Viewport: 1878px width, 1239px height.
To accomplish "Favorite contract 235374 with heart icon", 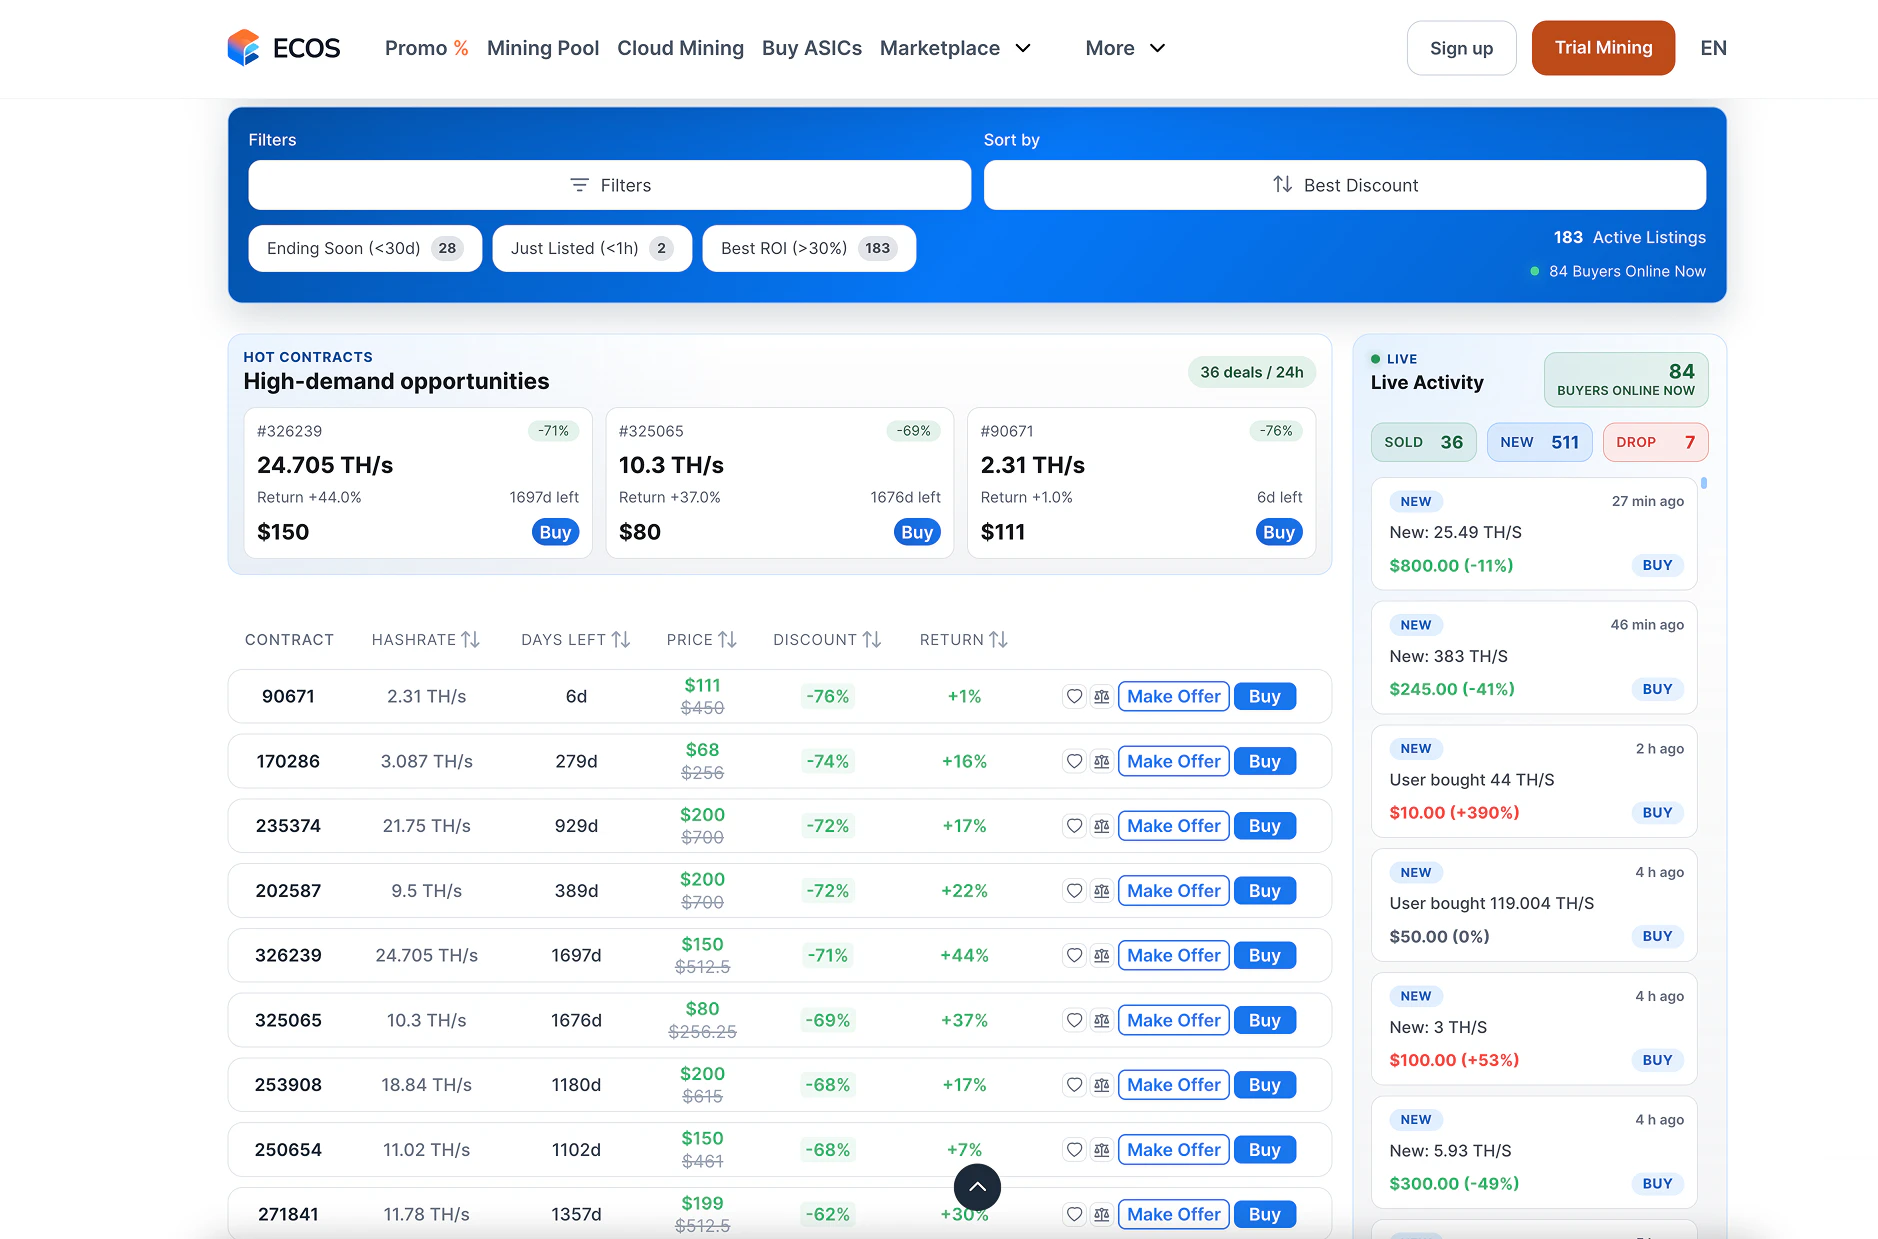I will pyautogui.click(x=1074, y=826).
